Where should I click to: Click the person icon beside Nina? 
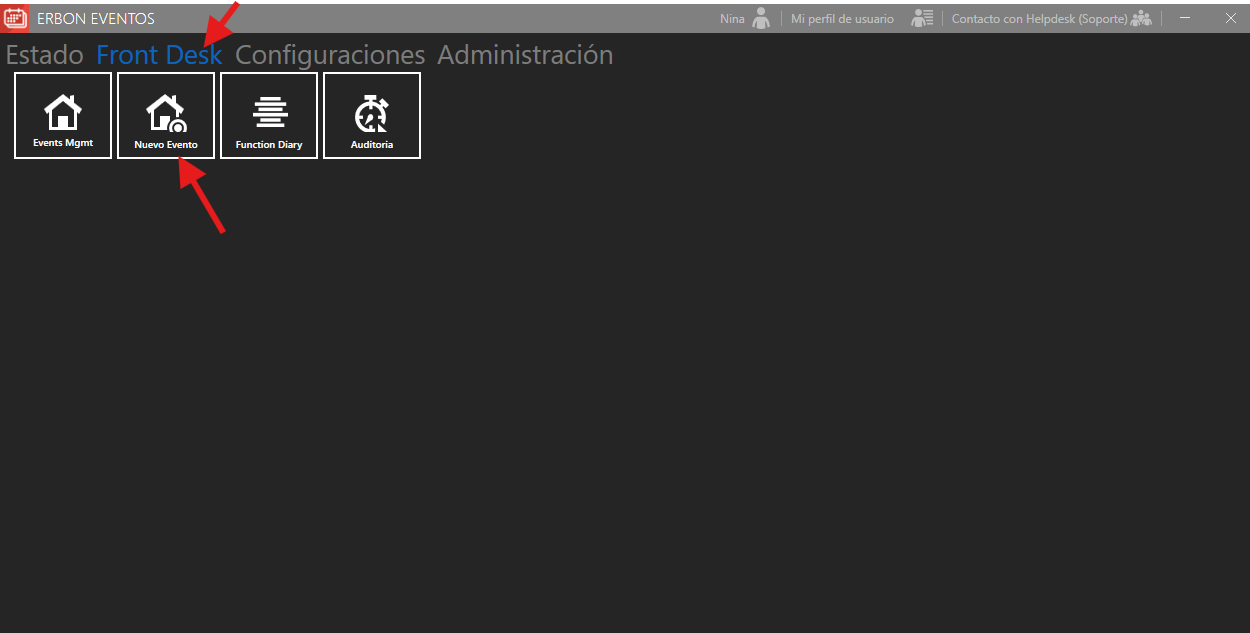pos(762,18)
